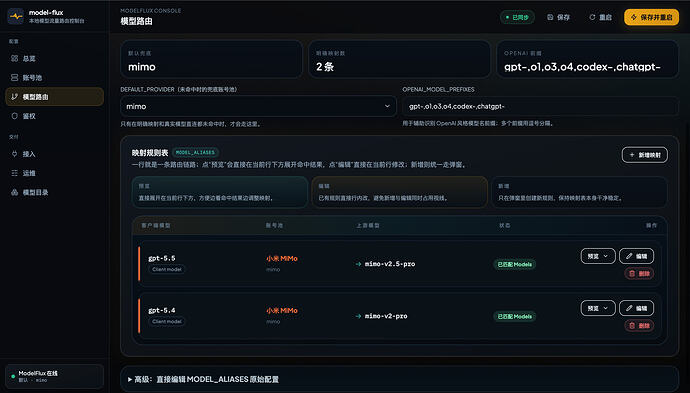Image resolution: width=690 pixels, height=393 pixels.
Task: Click the 账号池 column header
Action: coord(274,225)
